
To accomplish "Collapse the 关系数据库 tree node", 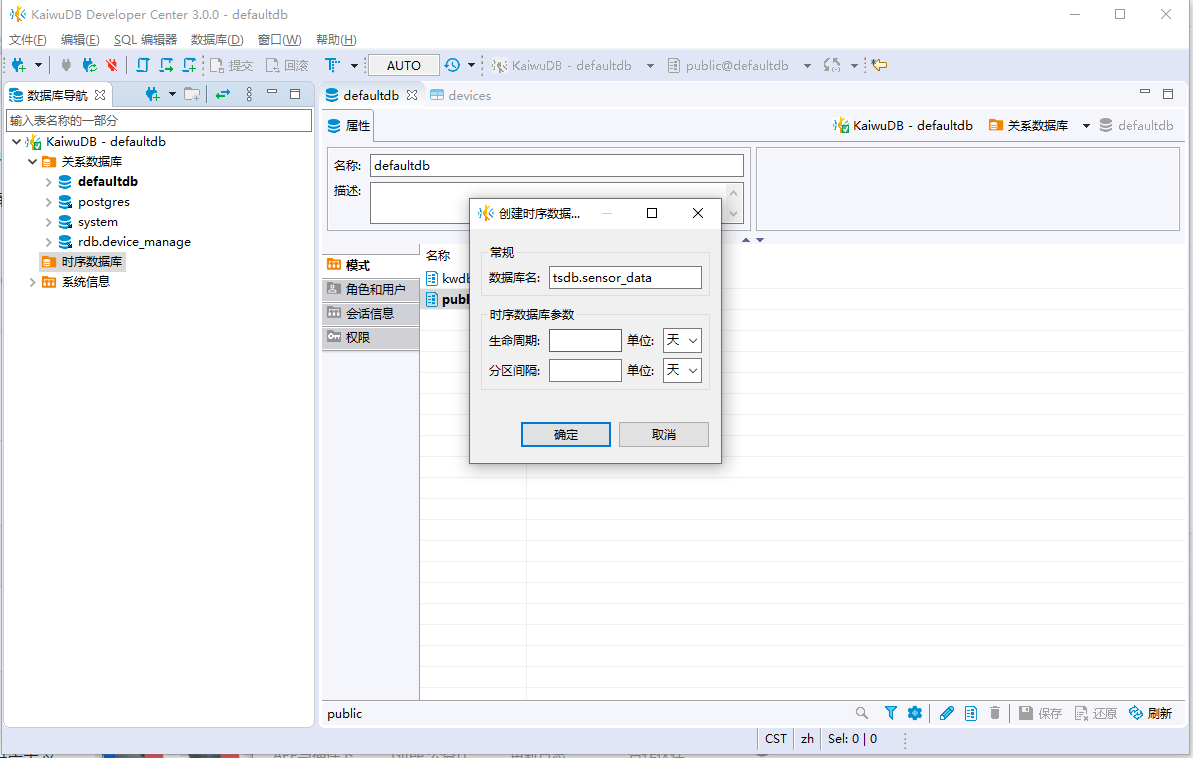I will click(33, 161).
